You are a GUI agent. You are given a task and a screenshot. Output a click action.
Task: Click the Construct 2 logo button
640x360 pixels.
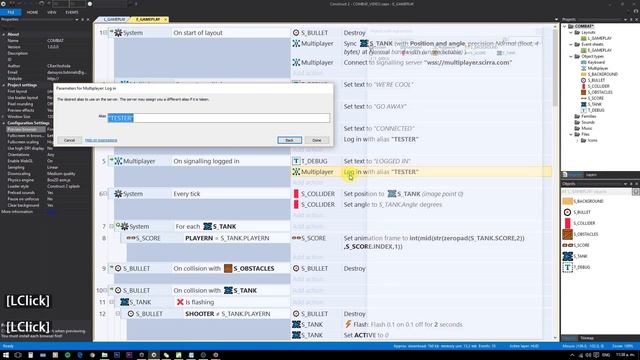click(x=3, y=3)
